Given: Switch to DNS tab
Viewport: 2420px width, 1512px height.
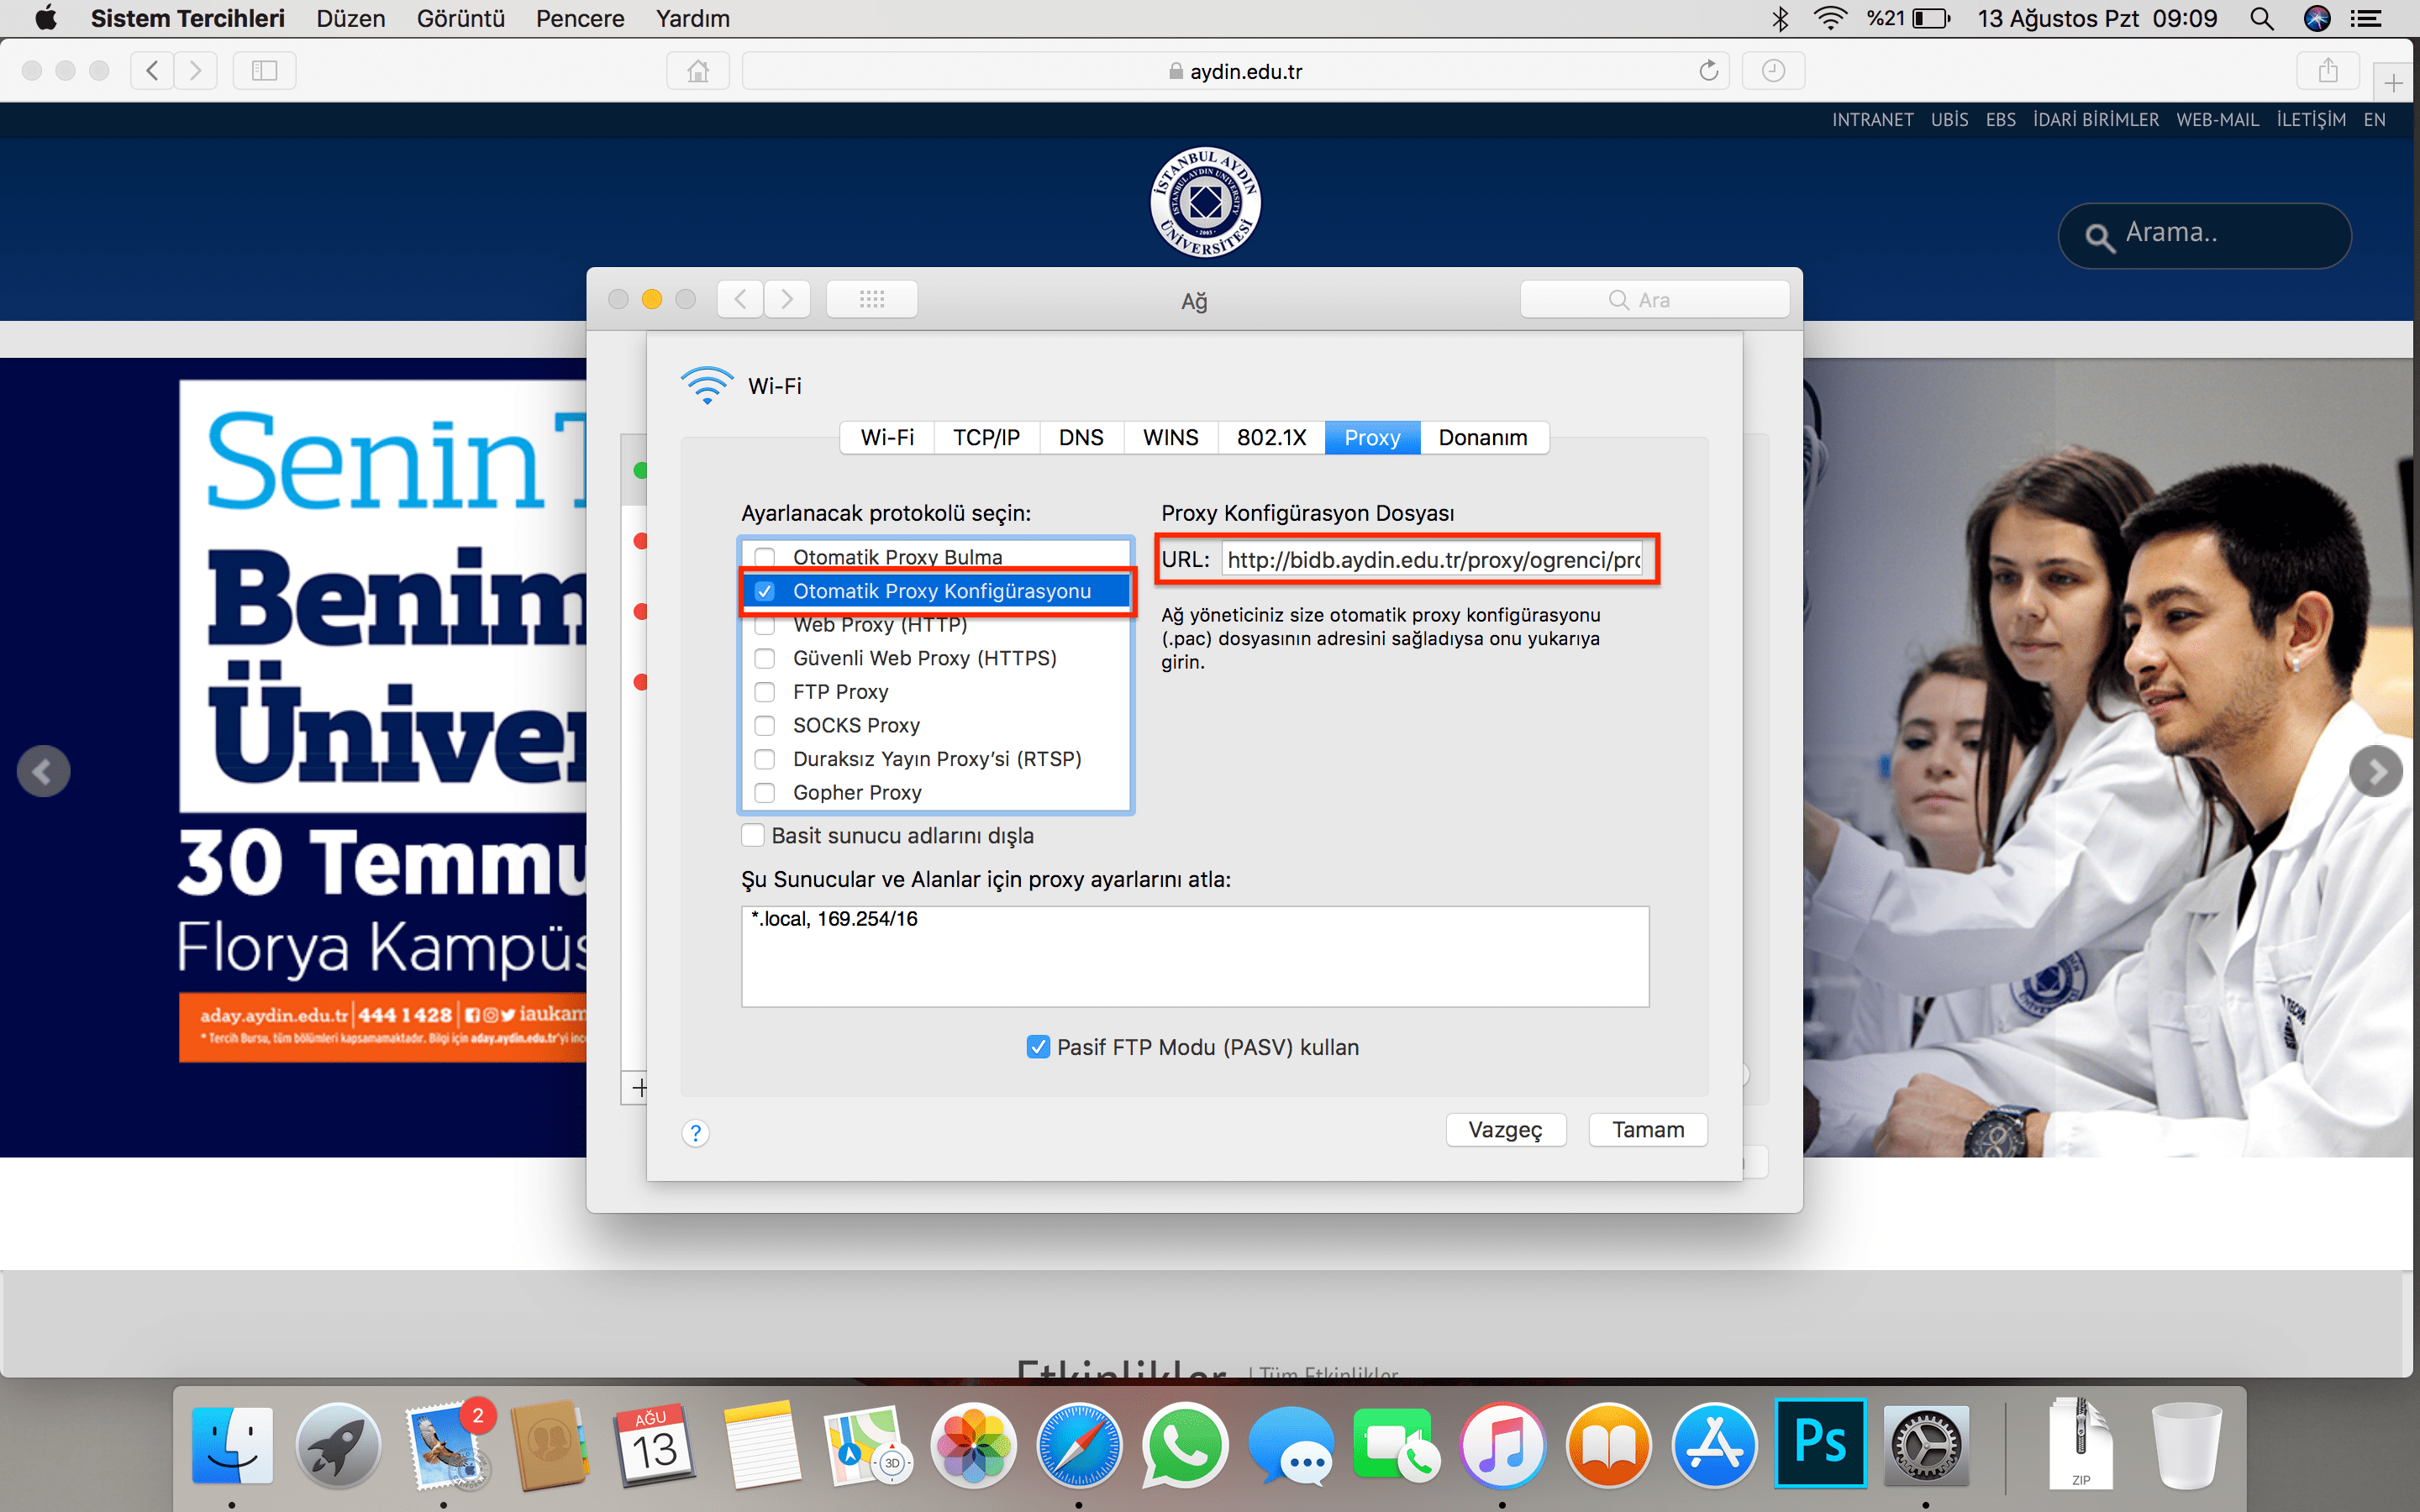Looking at the screenshot, I should point(1081,438).
